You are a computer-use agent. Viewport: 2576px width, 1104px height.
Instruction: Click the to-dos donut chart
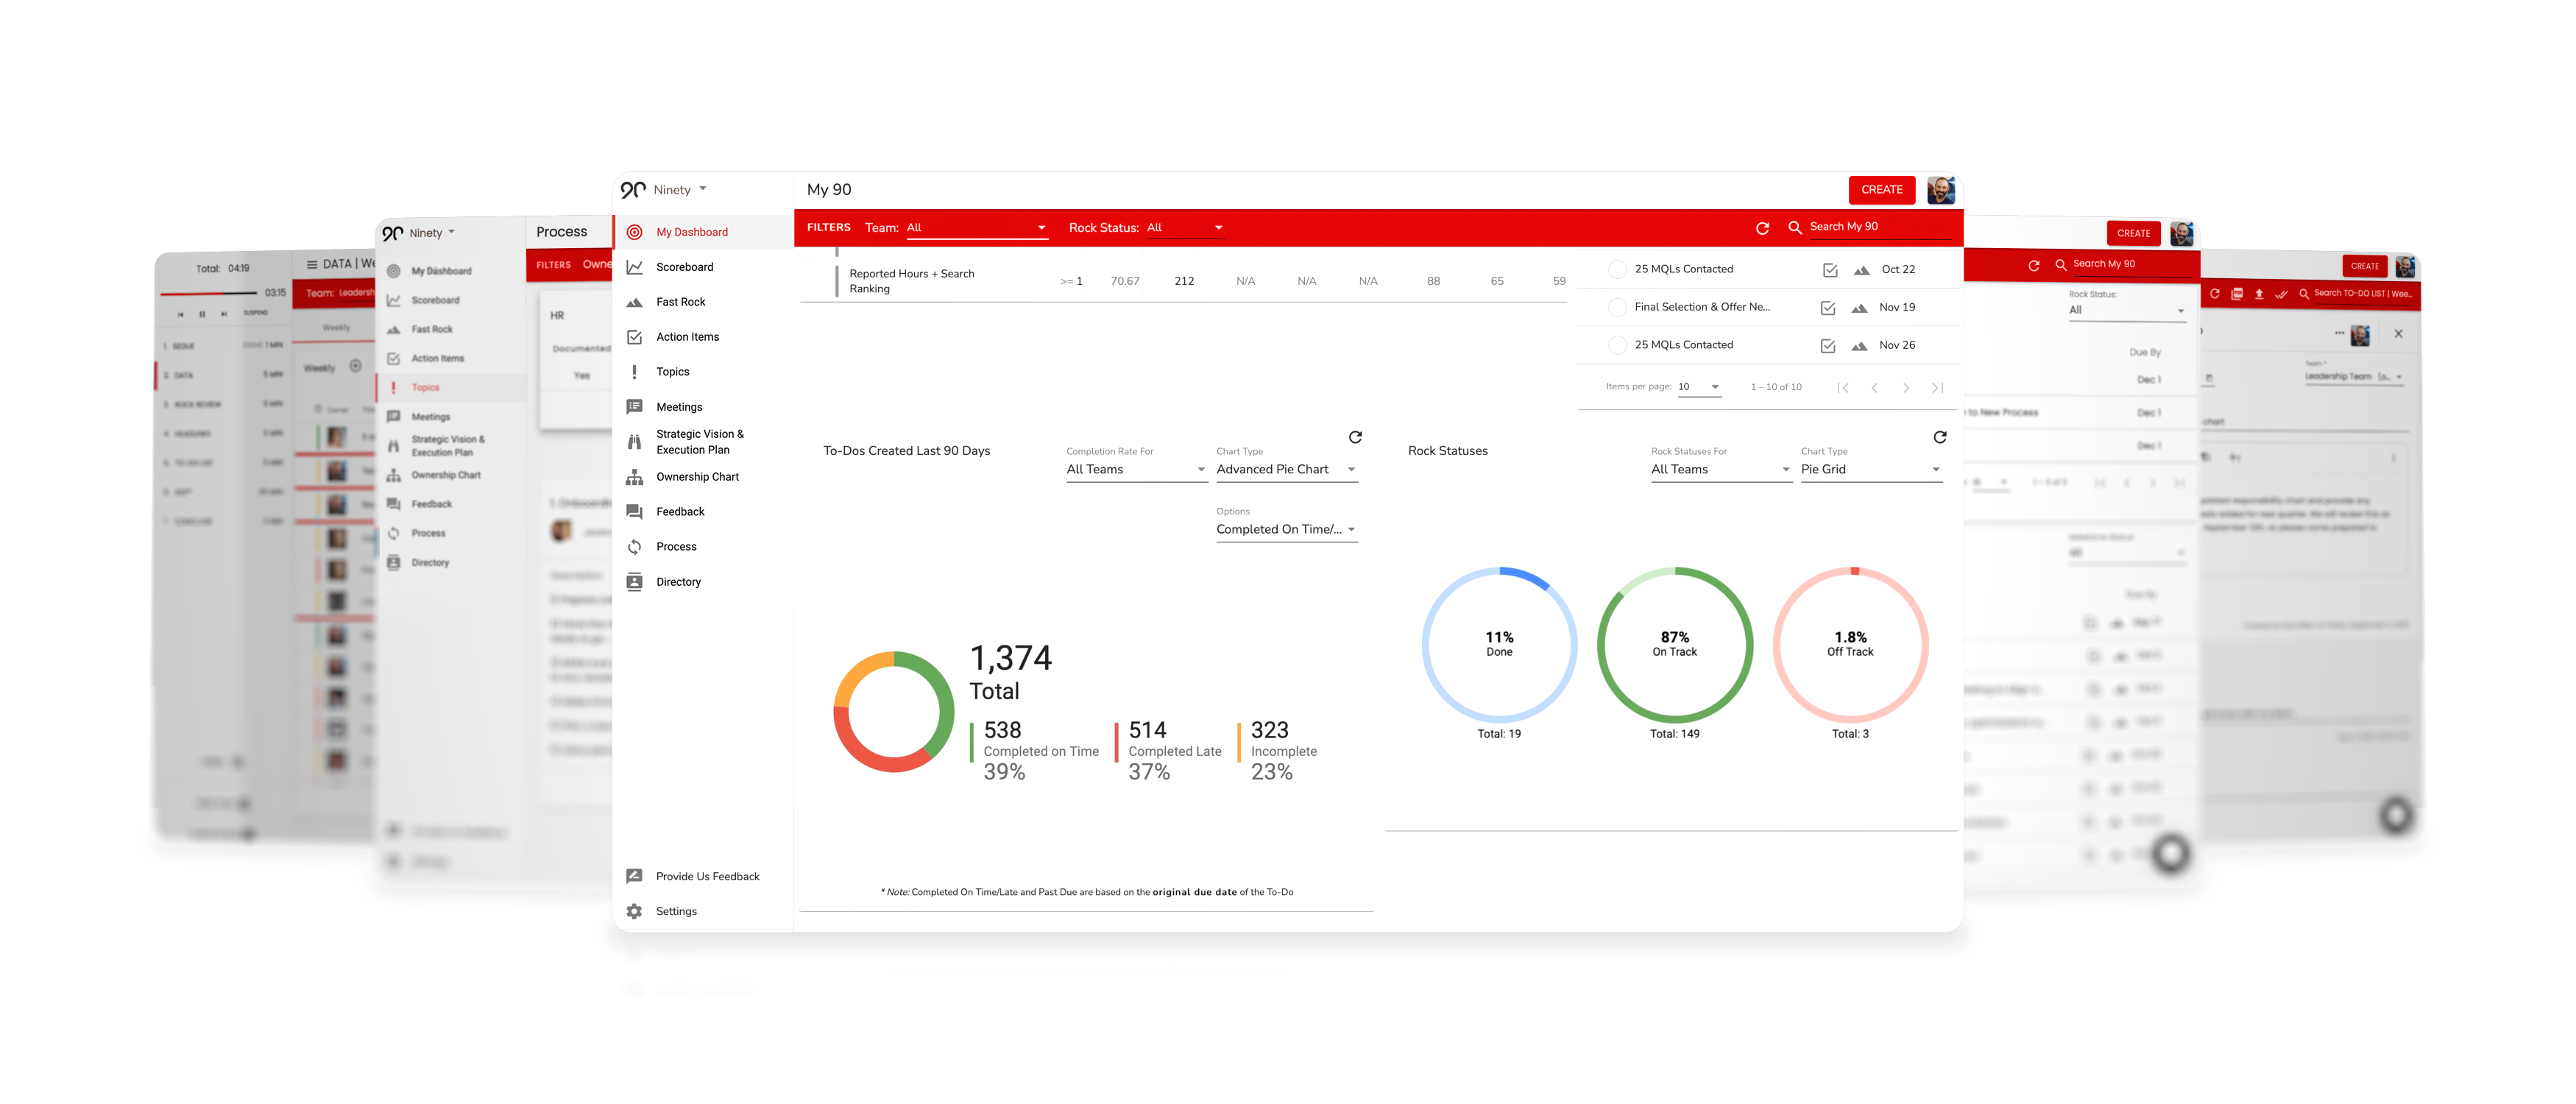(894, 712)
